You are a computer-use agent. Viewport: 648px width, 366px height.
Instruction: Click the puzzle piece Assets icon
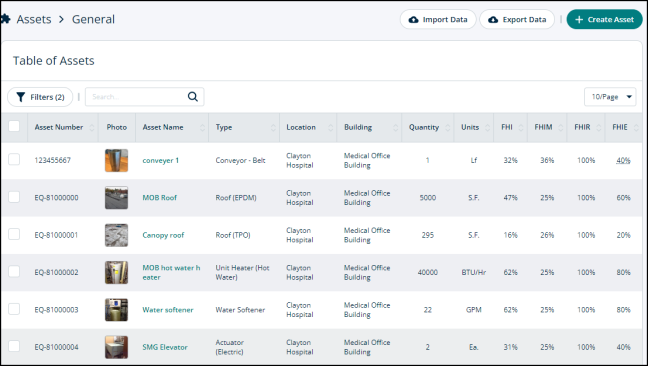(5, 19)
